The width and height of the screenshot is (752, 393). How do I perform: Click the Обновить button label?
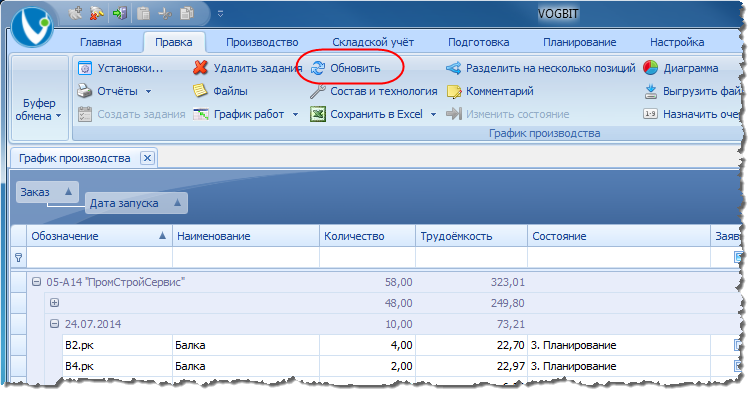click(355, 68)
